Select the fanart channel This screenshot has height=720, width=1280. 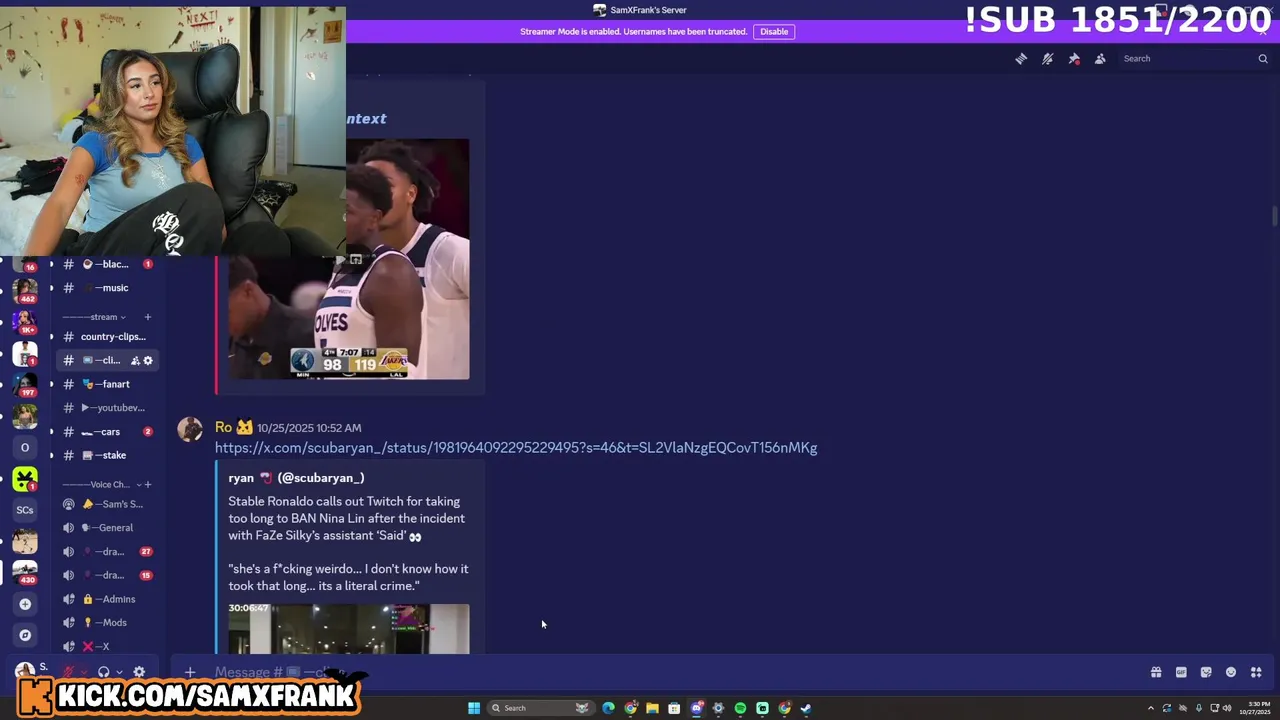[x=106, y=384]
